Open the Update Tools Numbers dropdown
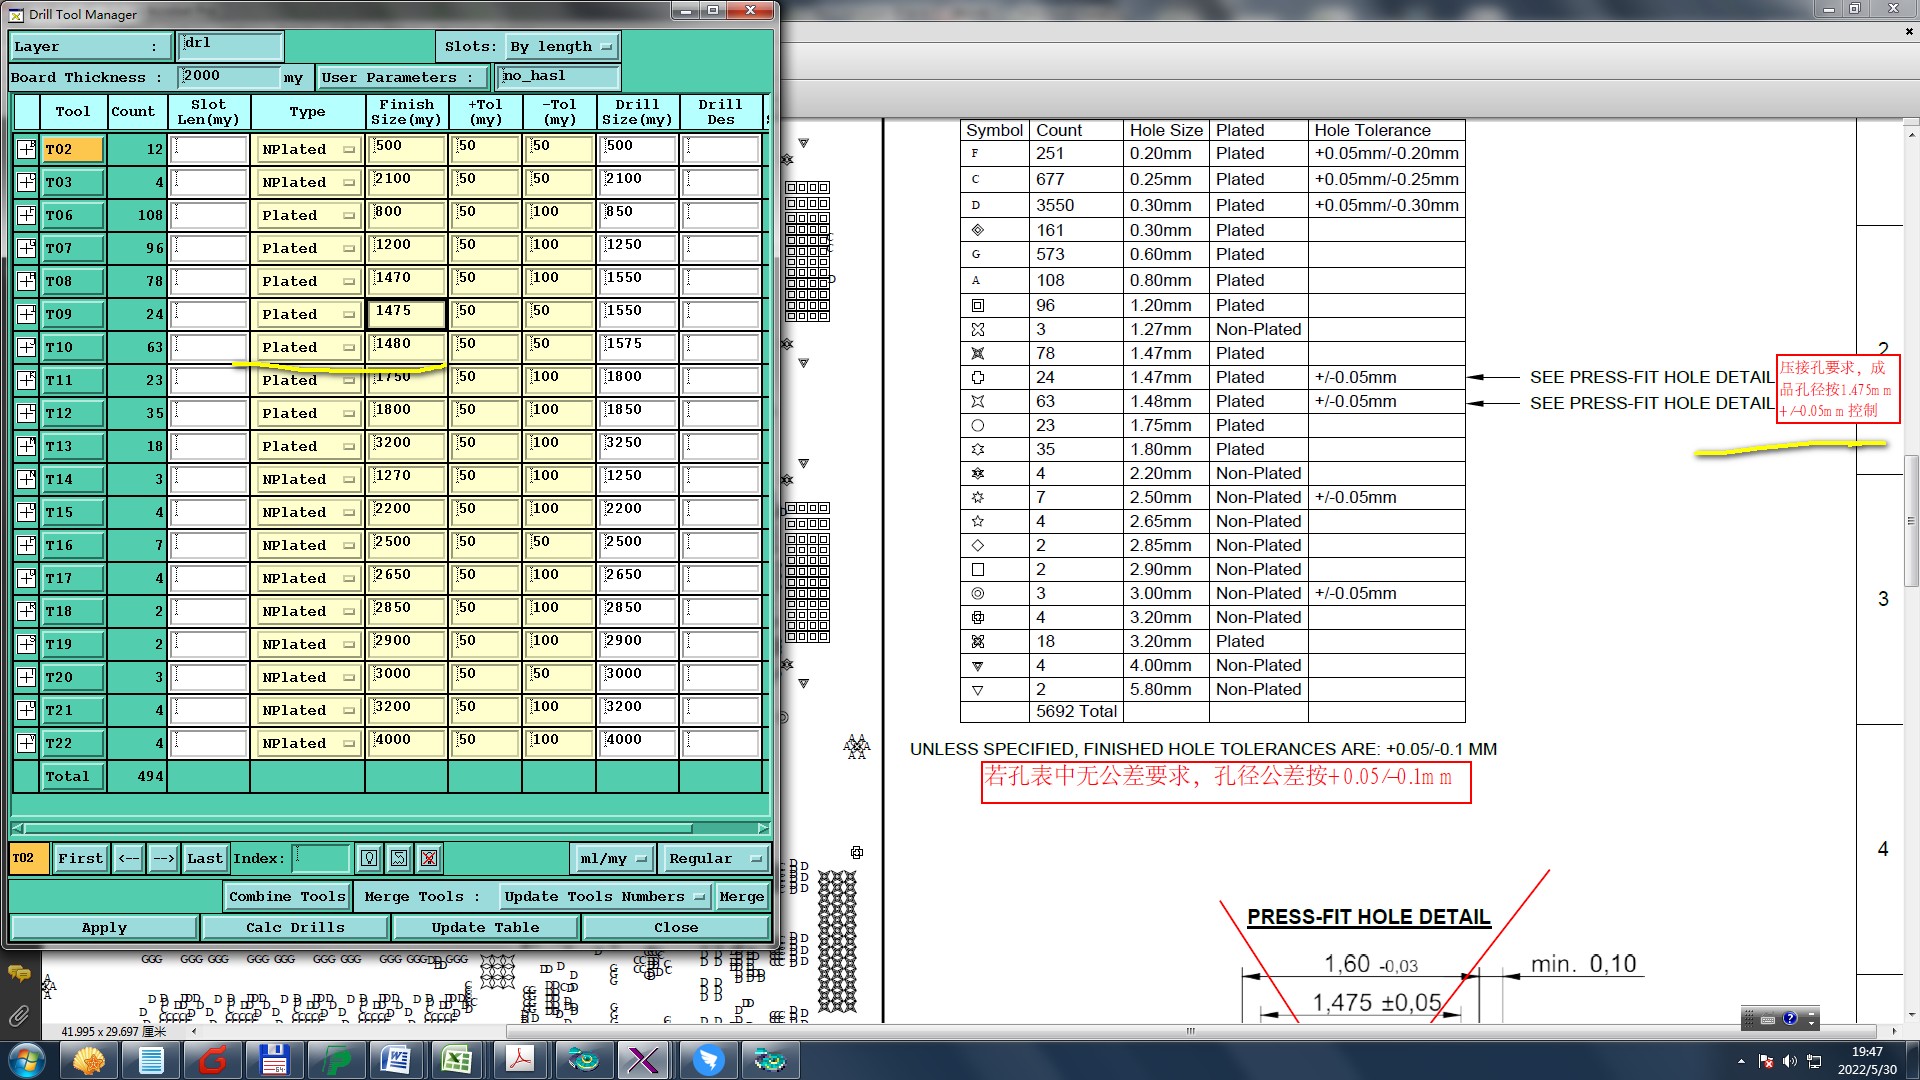The image size is (1920, 1080). coord(604,896)
